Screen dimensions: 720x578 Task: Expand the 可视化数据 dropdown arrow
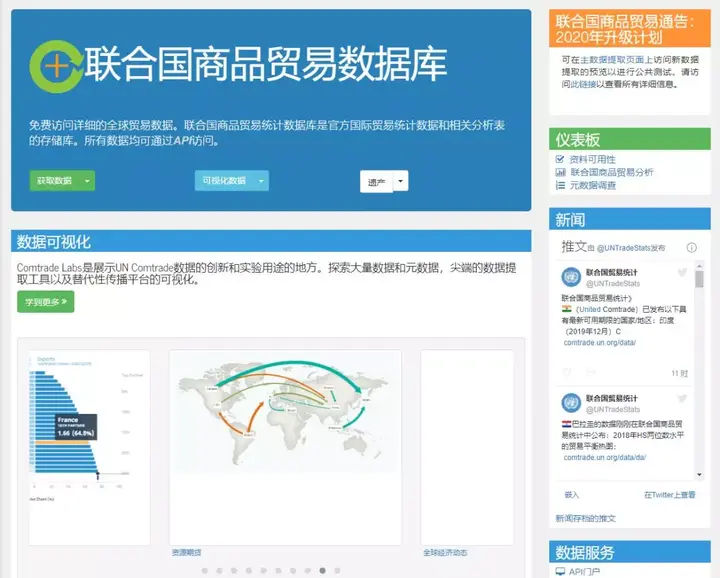pyautogui.click(x=261, y=181)
